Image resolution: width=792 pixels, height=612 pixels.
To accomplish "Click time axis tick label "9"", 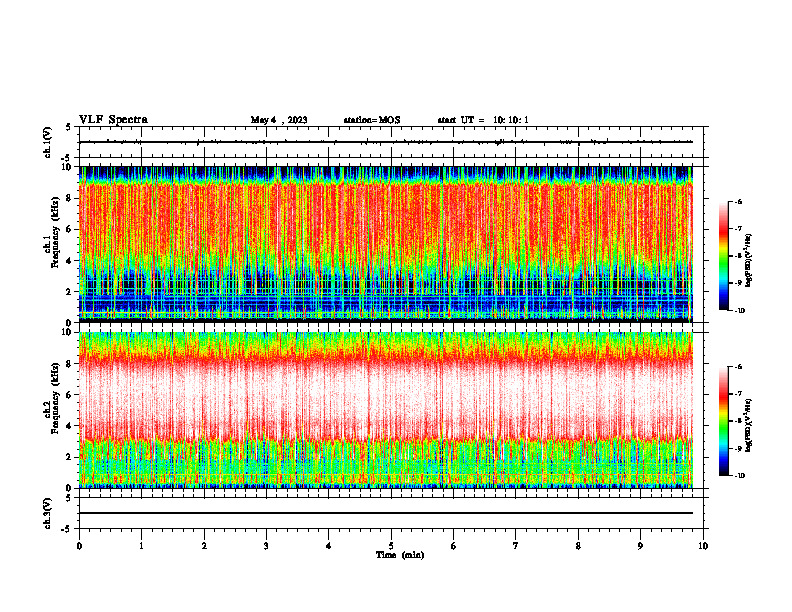I will coord(640,546).
